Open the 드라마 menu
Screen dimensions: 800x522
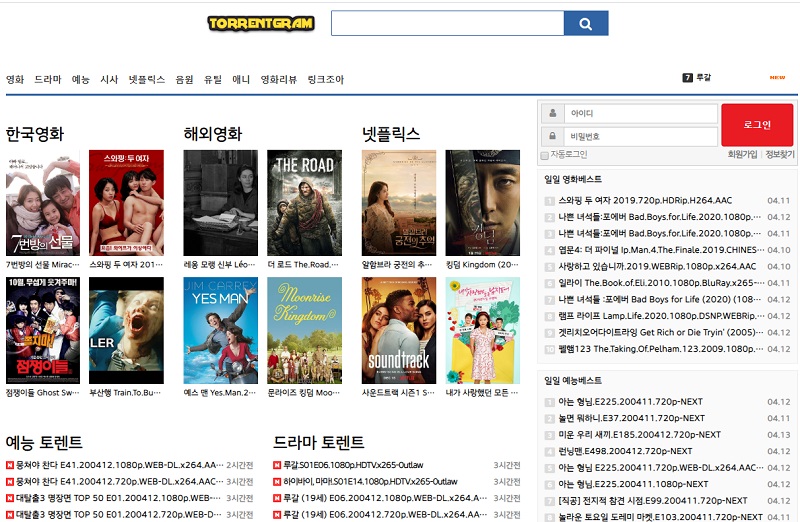click(47, 80)
